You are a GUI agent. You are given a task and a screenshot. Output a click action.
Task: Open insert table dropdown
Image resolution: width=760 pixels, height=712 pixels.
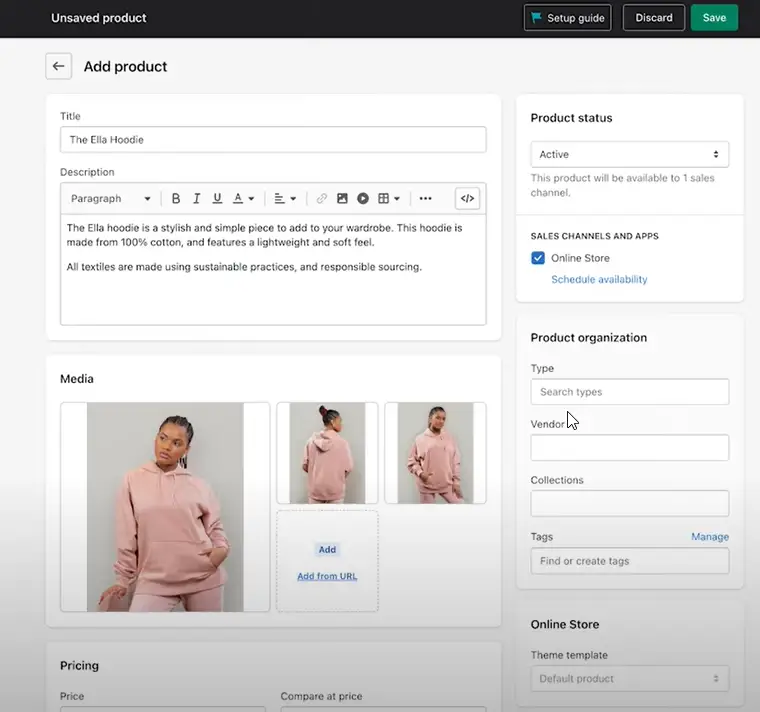pos(389,199)
